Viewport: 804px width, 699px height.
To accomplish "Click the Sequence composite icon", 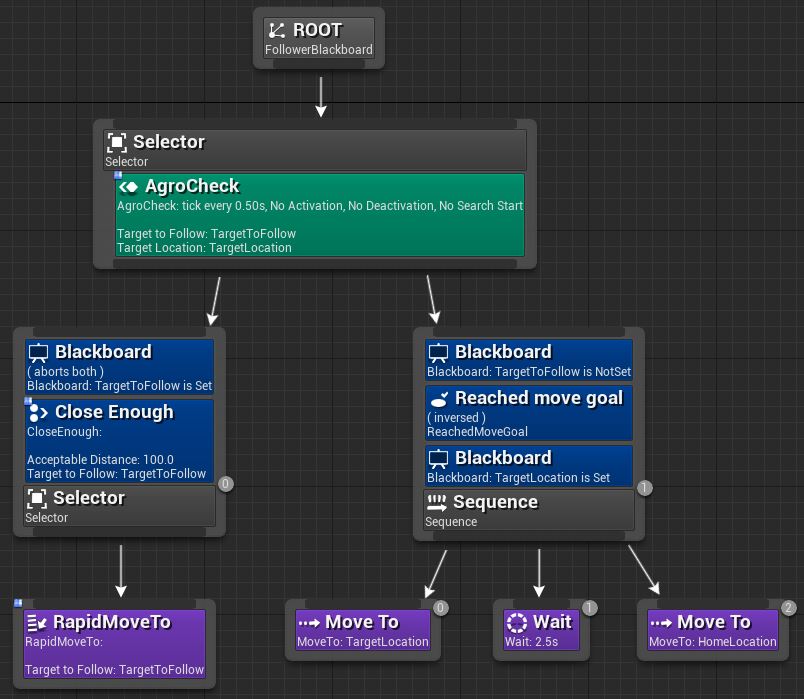I will coord(437,502).
